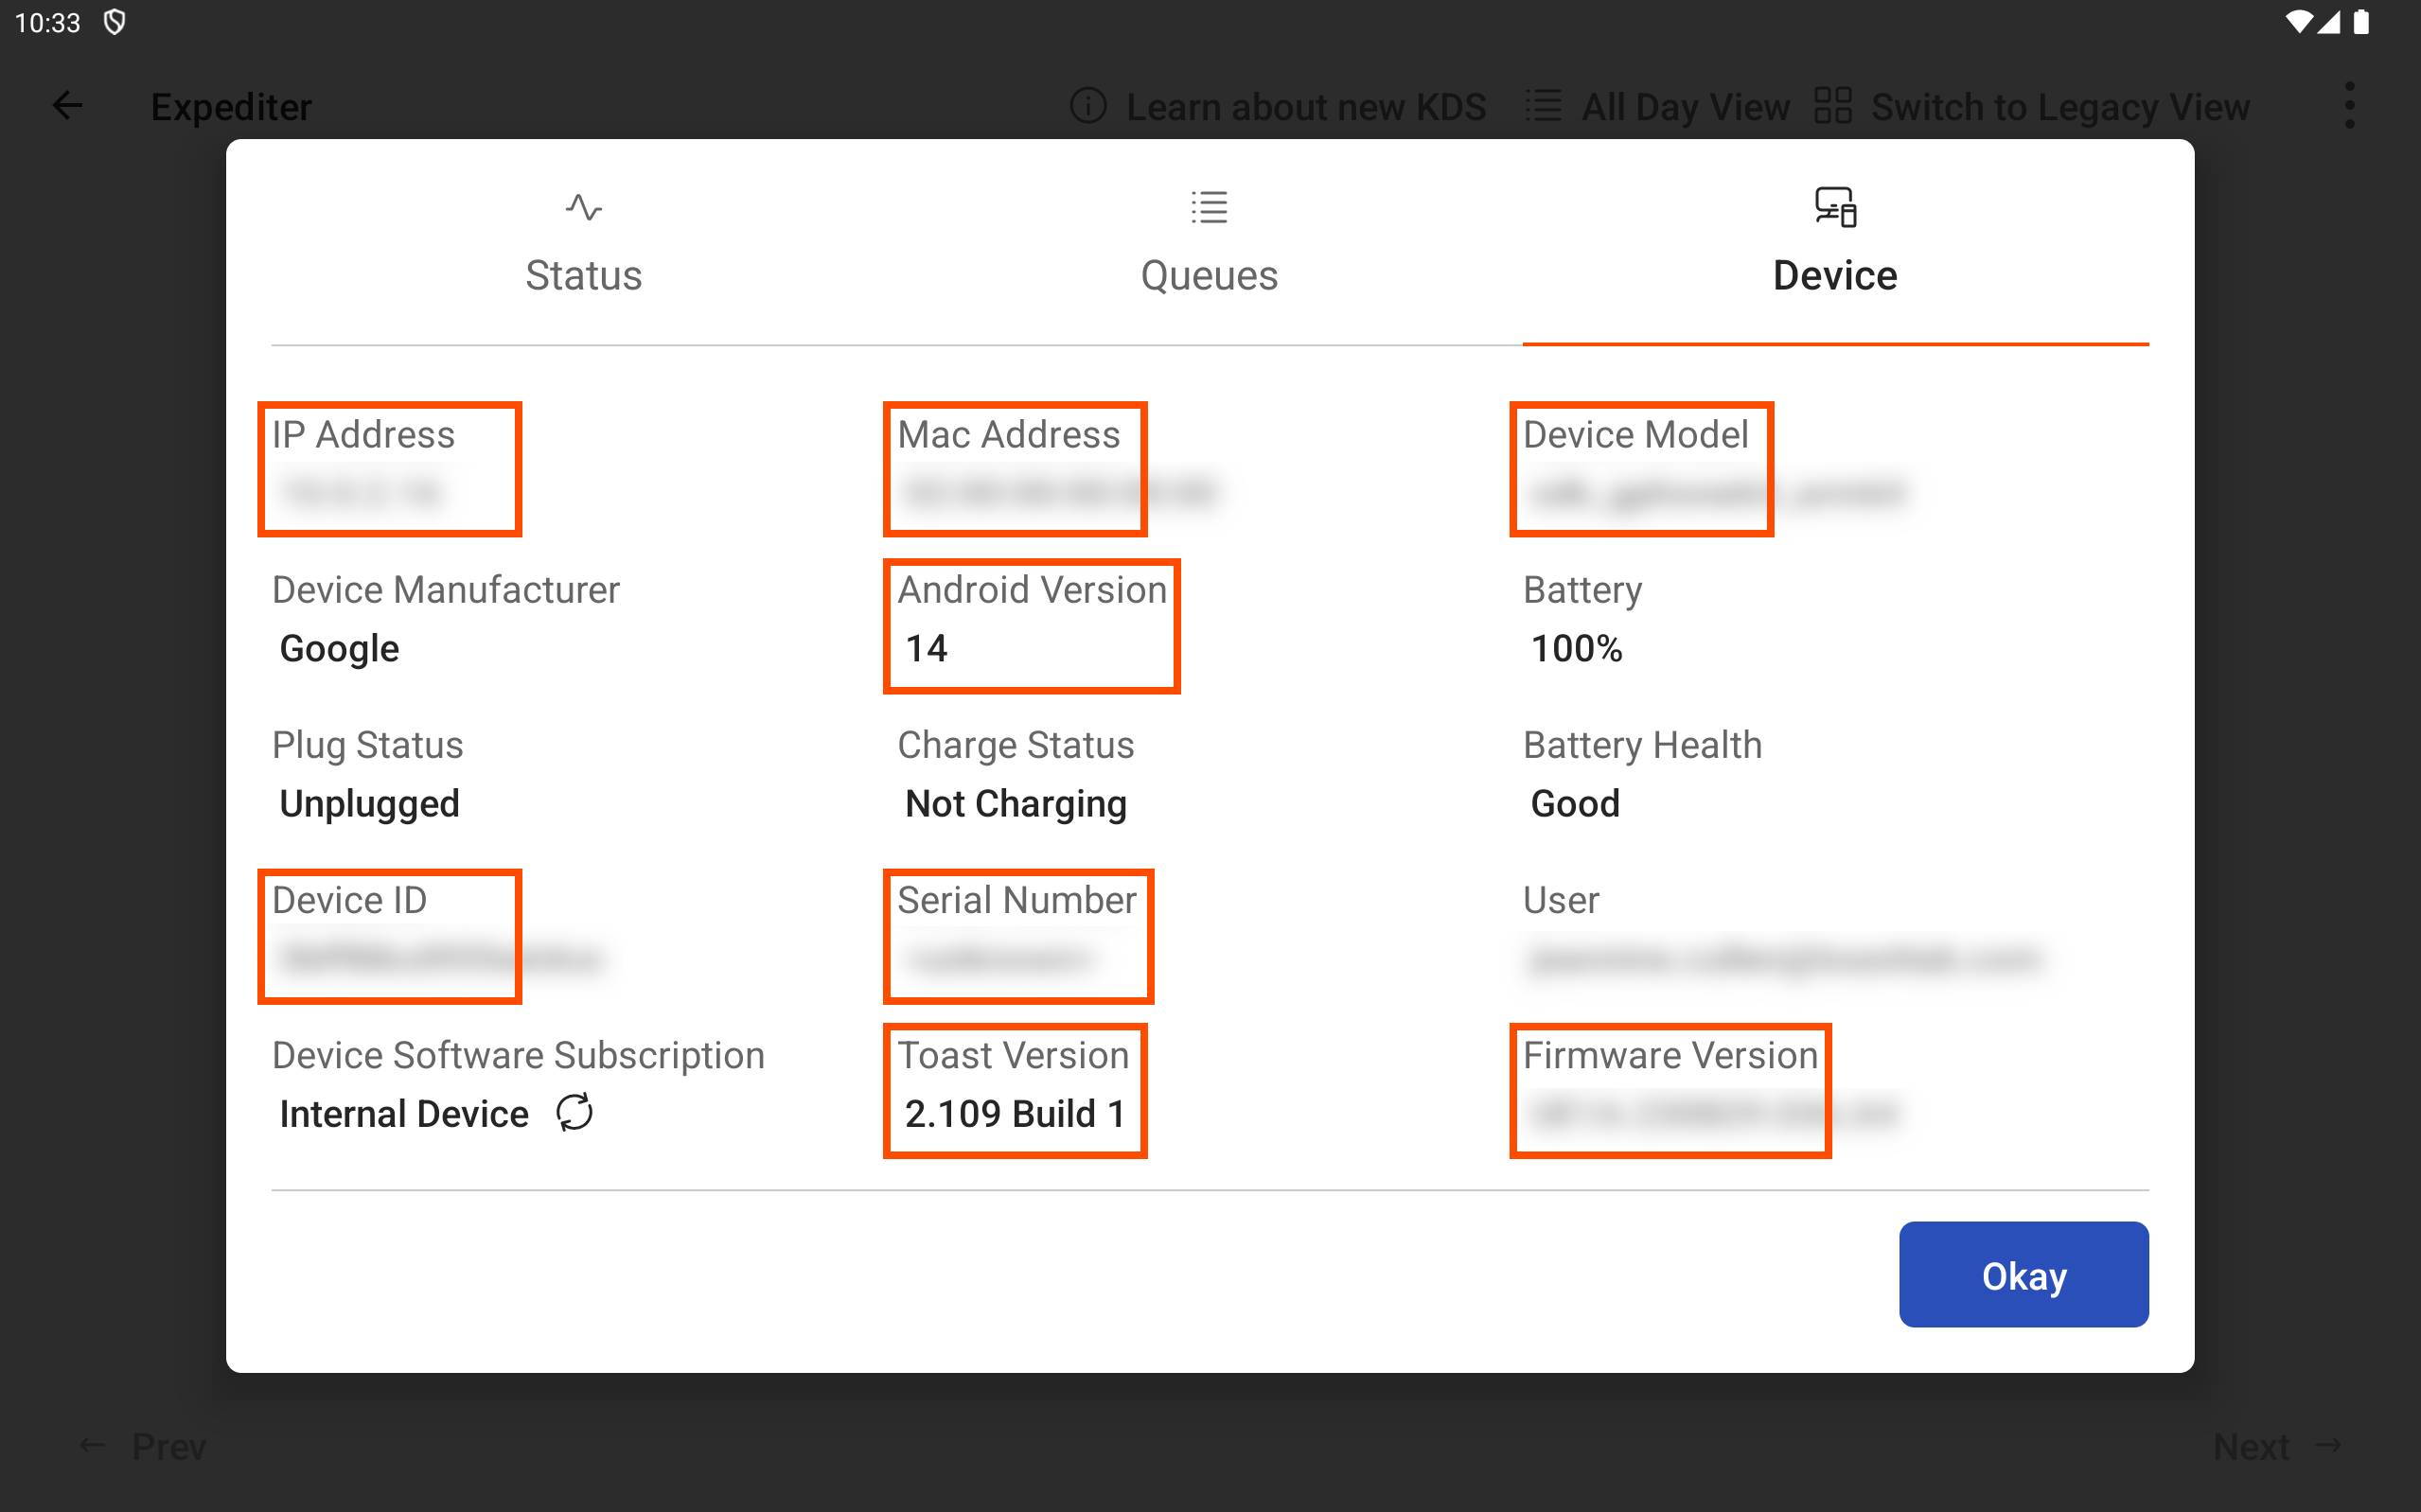Tap the info icon beside Learn about new KDS
Viewport: 2421px width, 1512px height.
point(1088,105)
